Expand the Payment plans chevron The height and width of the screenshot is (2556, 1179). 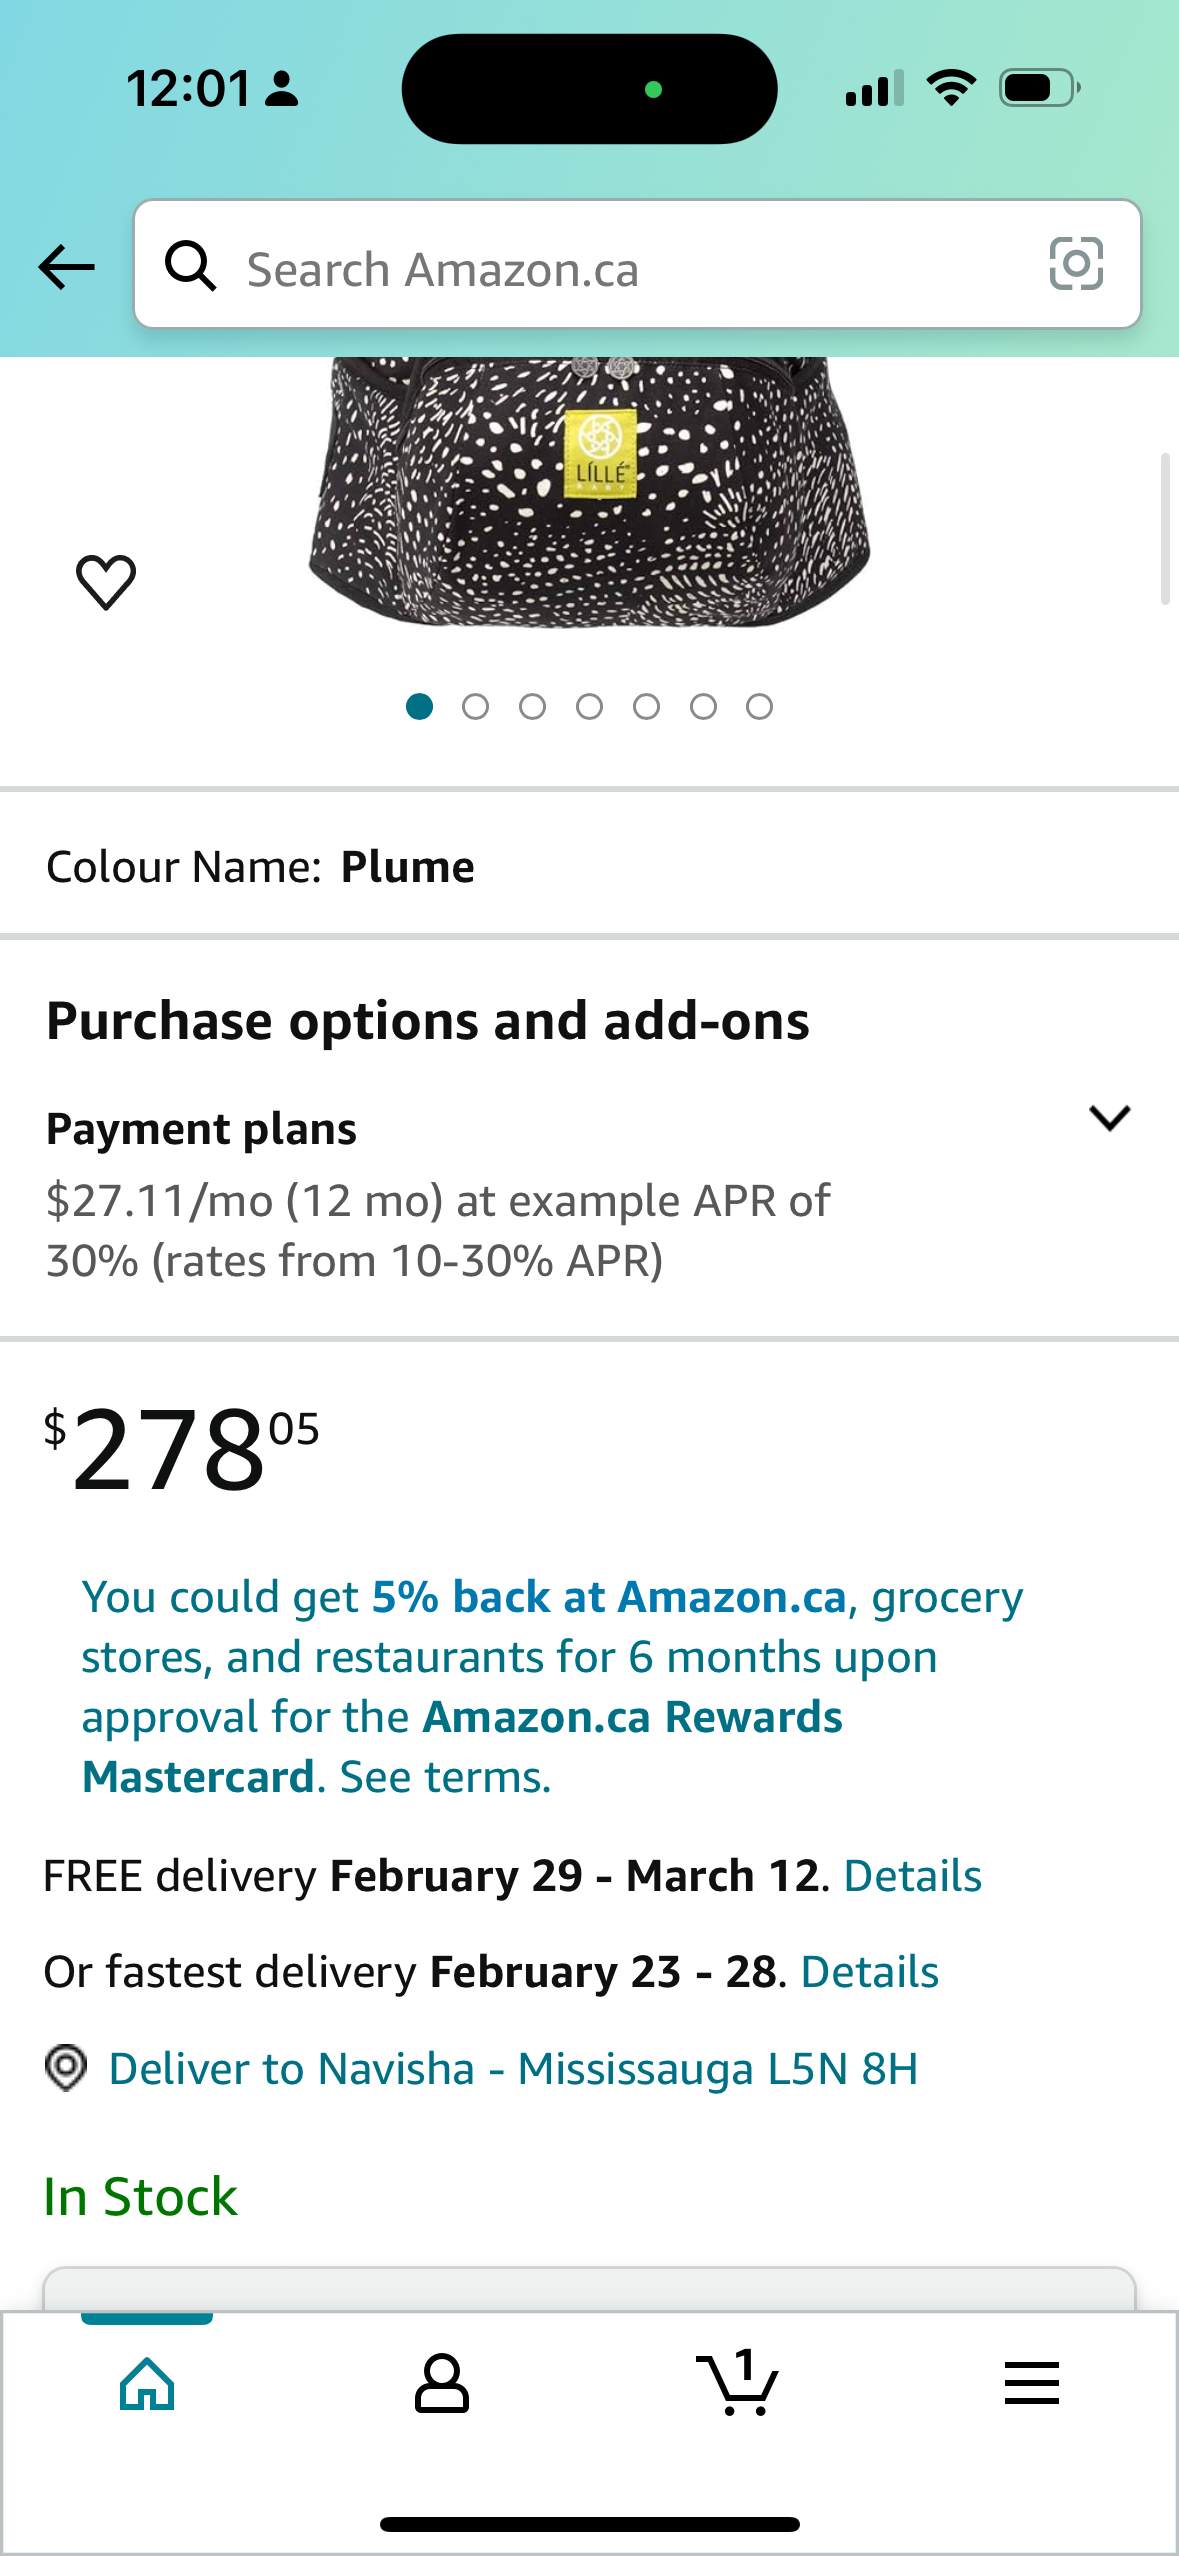[x=1109, y=1118]
